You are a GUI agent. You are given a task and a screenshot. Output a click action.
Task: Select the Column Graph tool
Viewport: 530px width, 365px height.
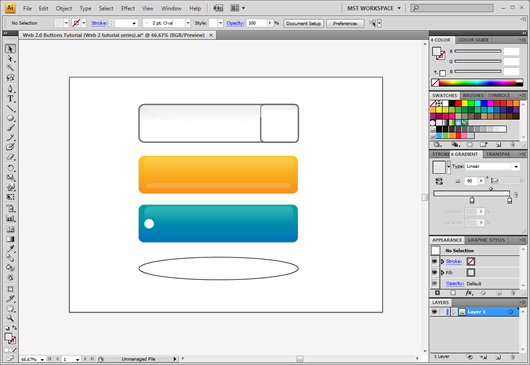coord(10,218)
